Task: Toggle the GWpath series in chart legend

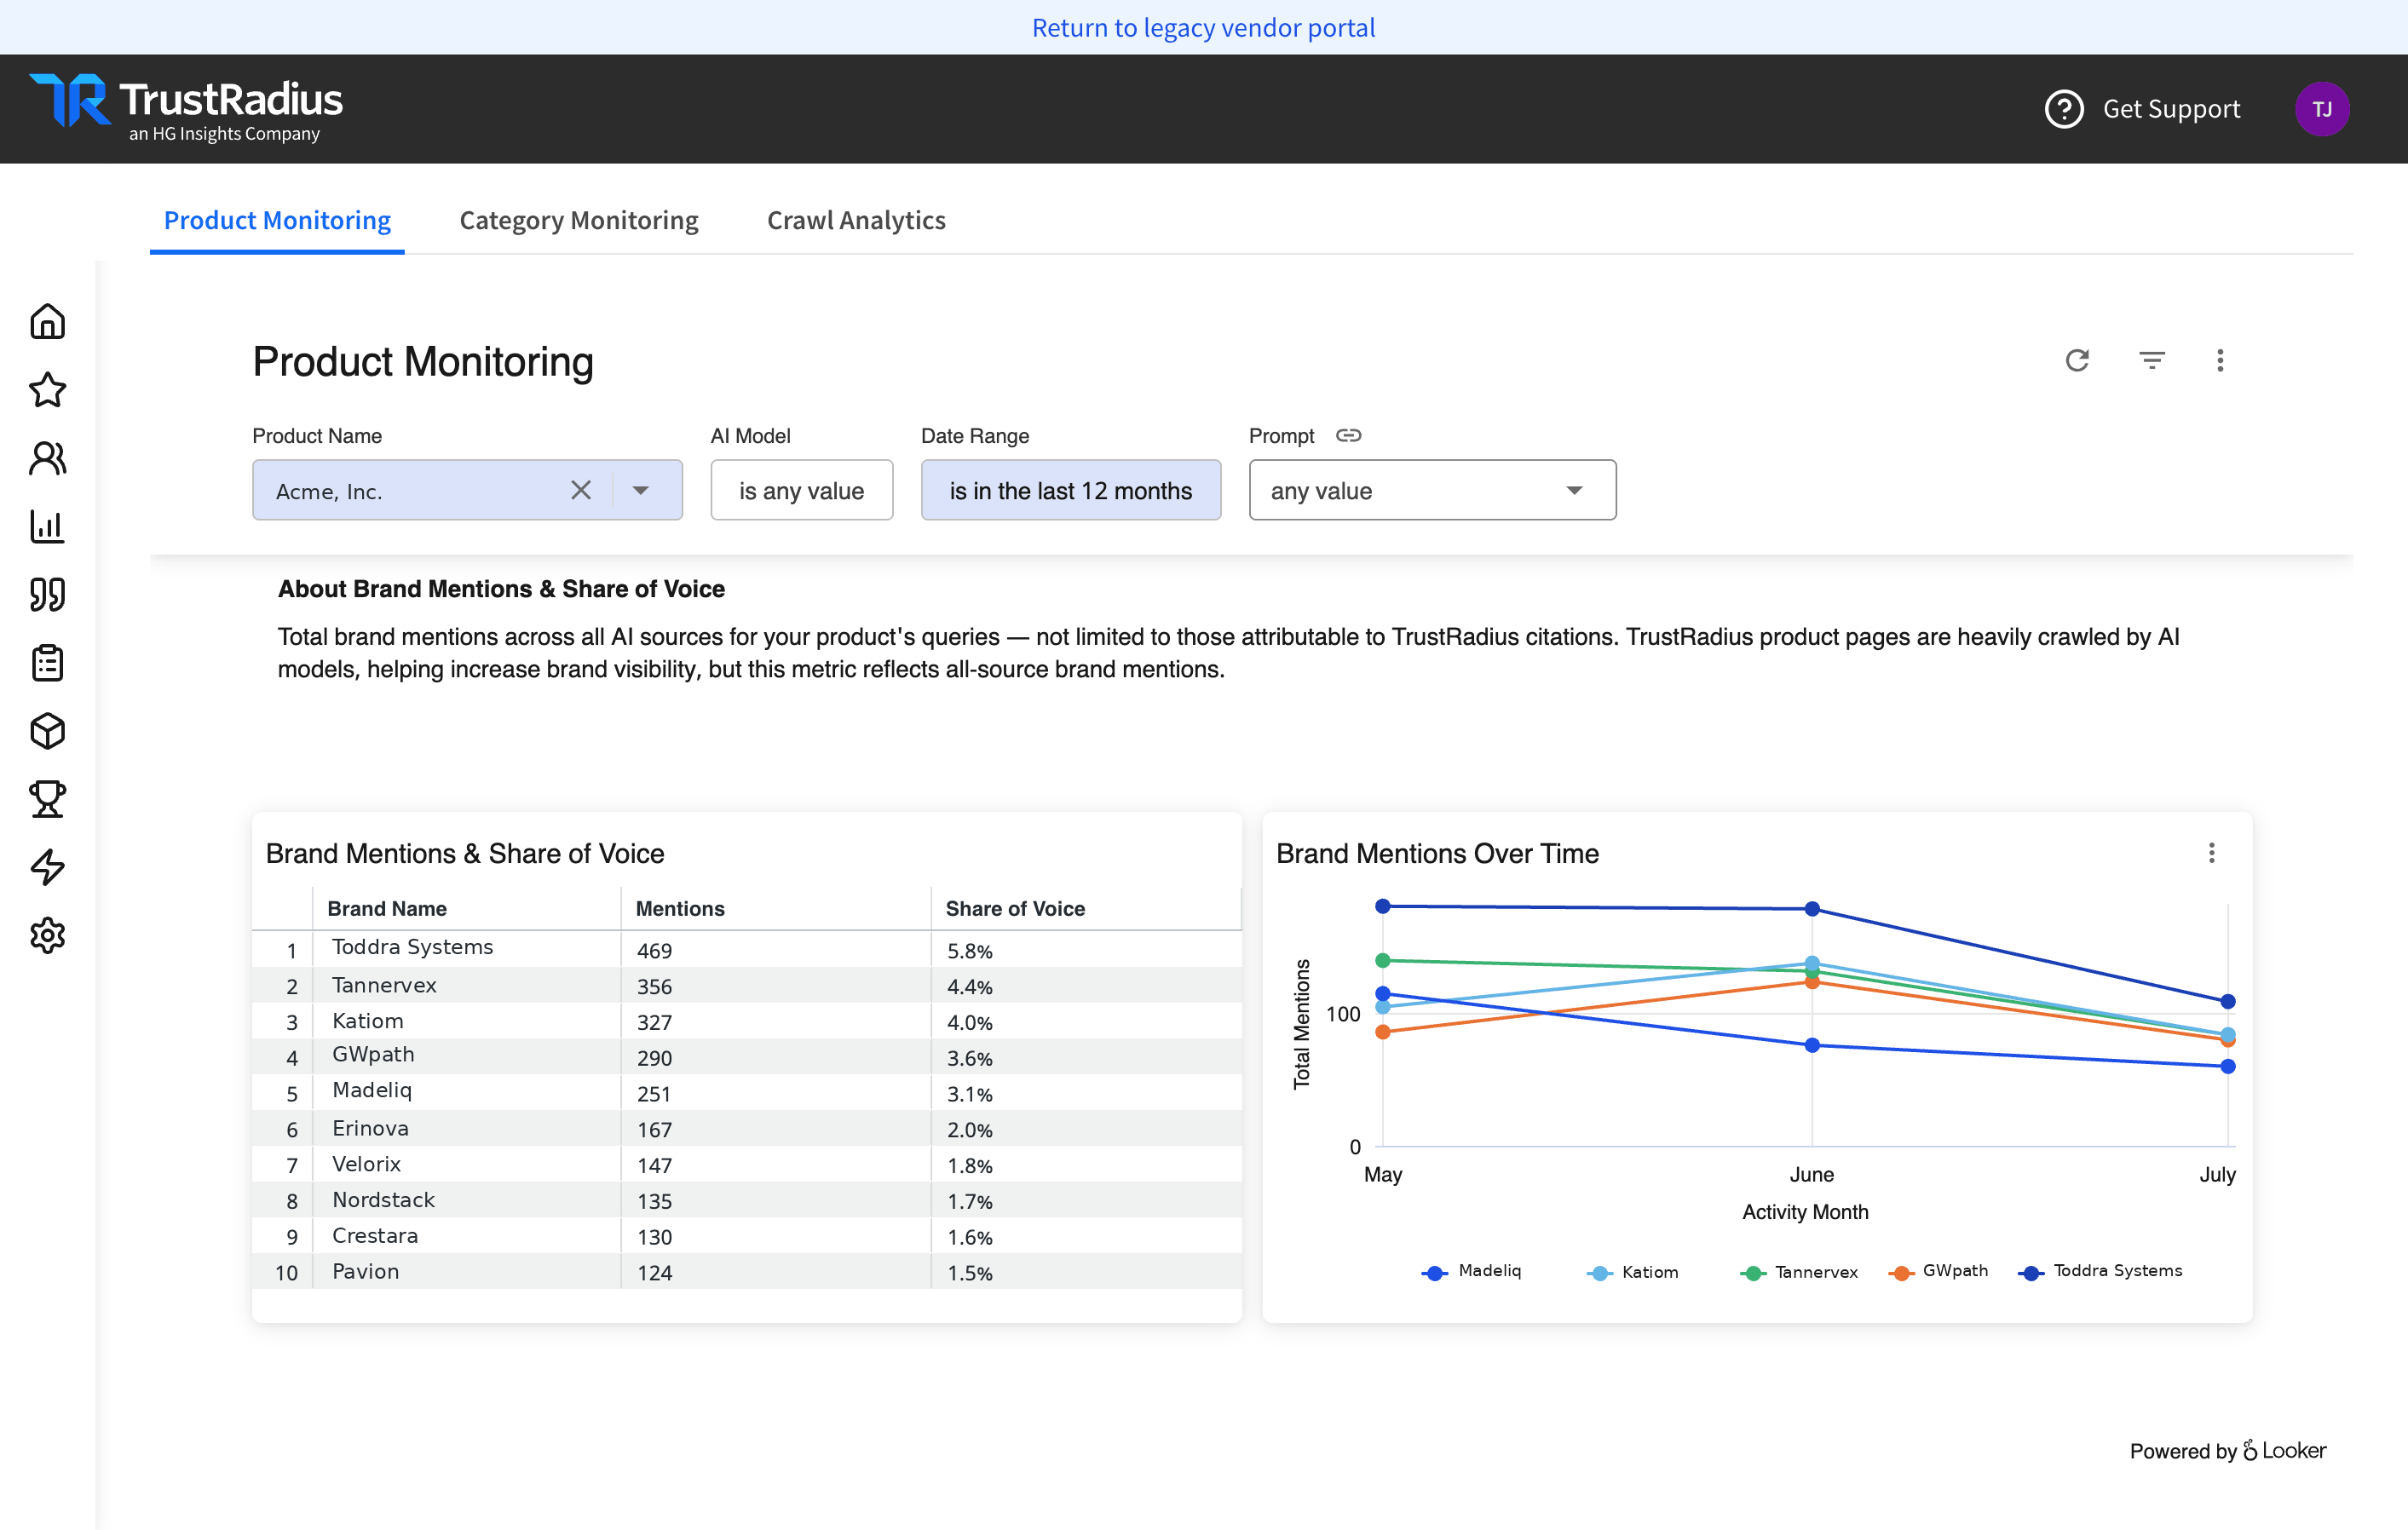Action: [1937, 1271]
